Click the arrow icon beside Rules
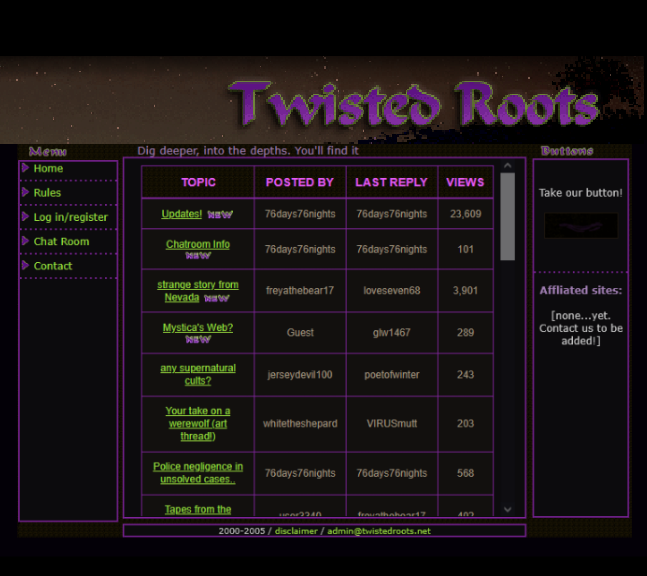This screenshot has width=647, height=576. [25, 192]
